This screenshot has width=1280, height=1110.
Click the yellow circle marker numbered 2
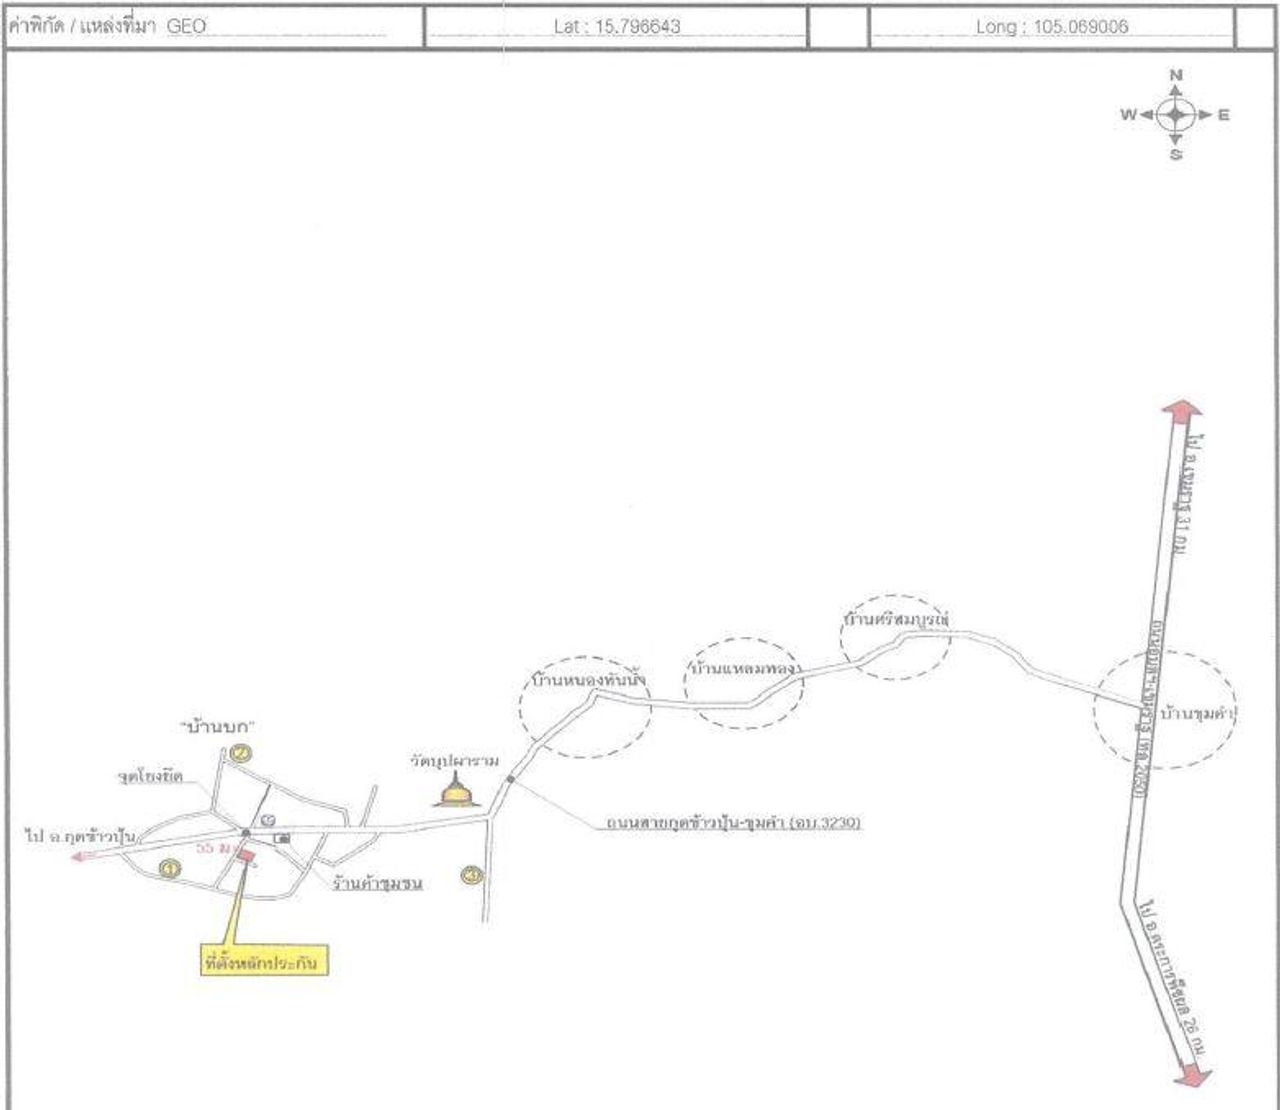(239, 754)
